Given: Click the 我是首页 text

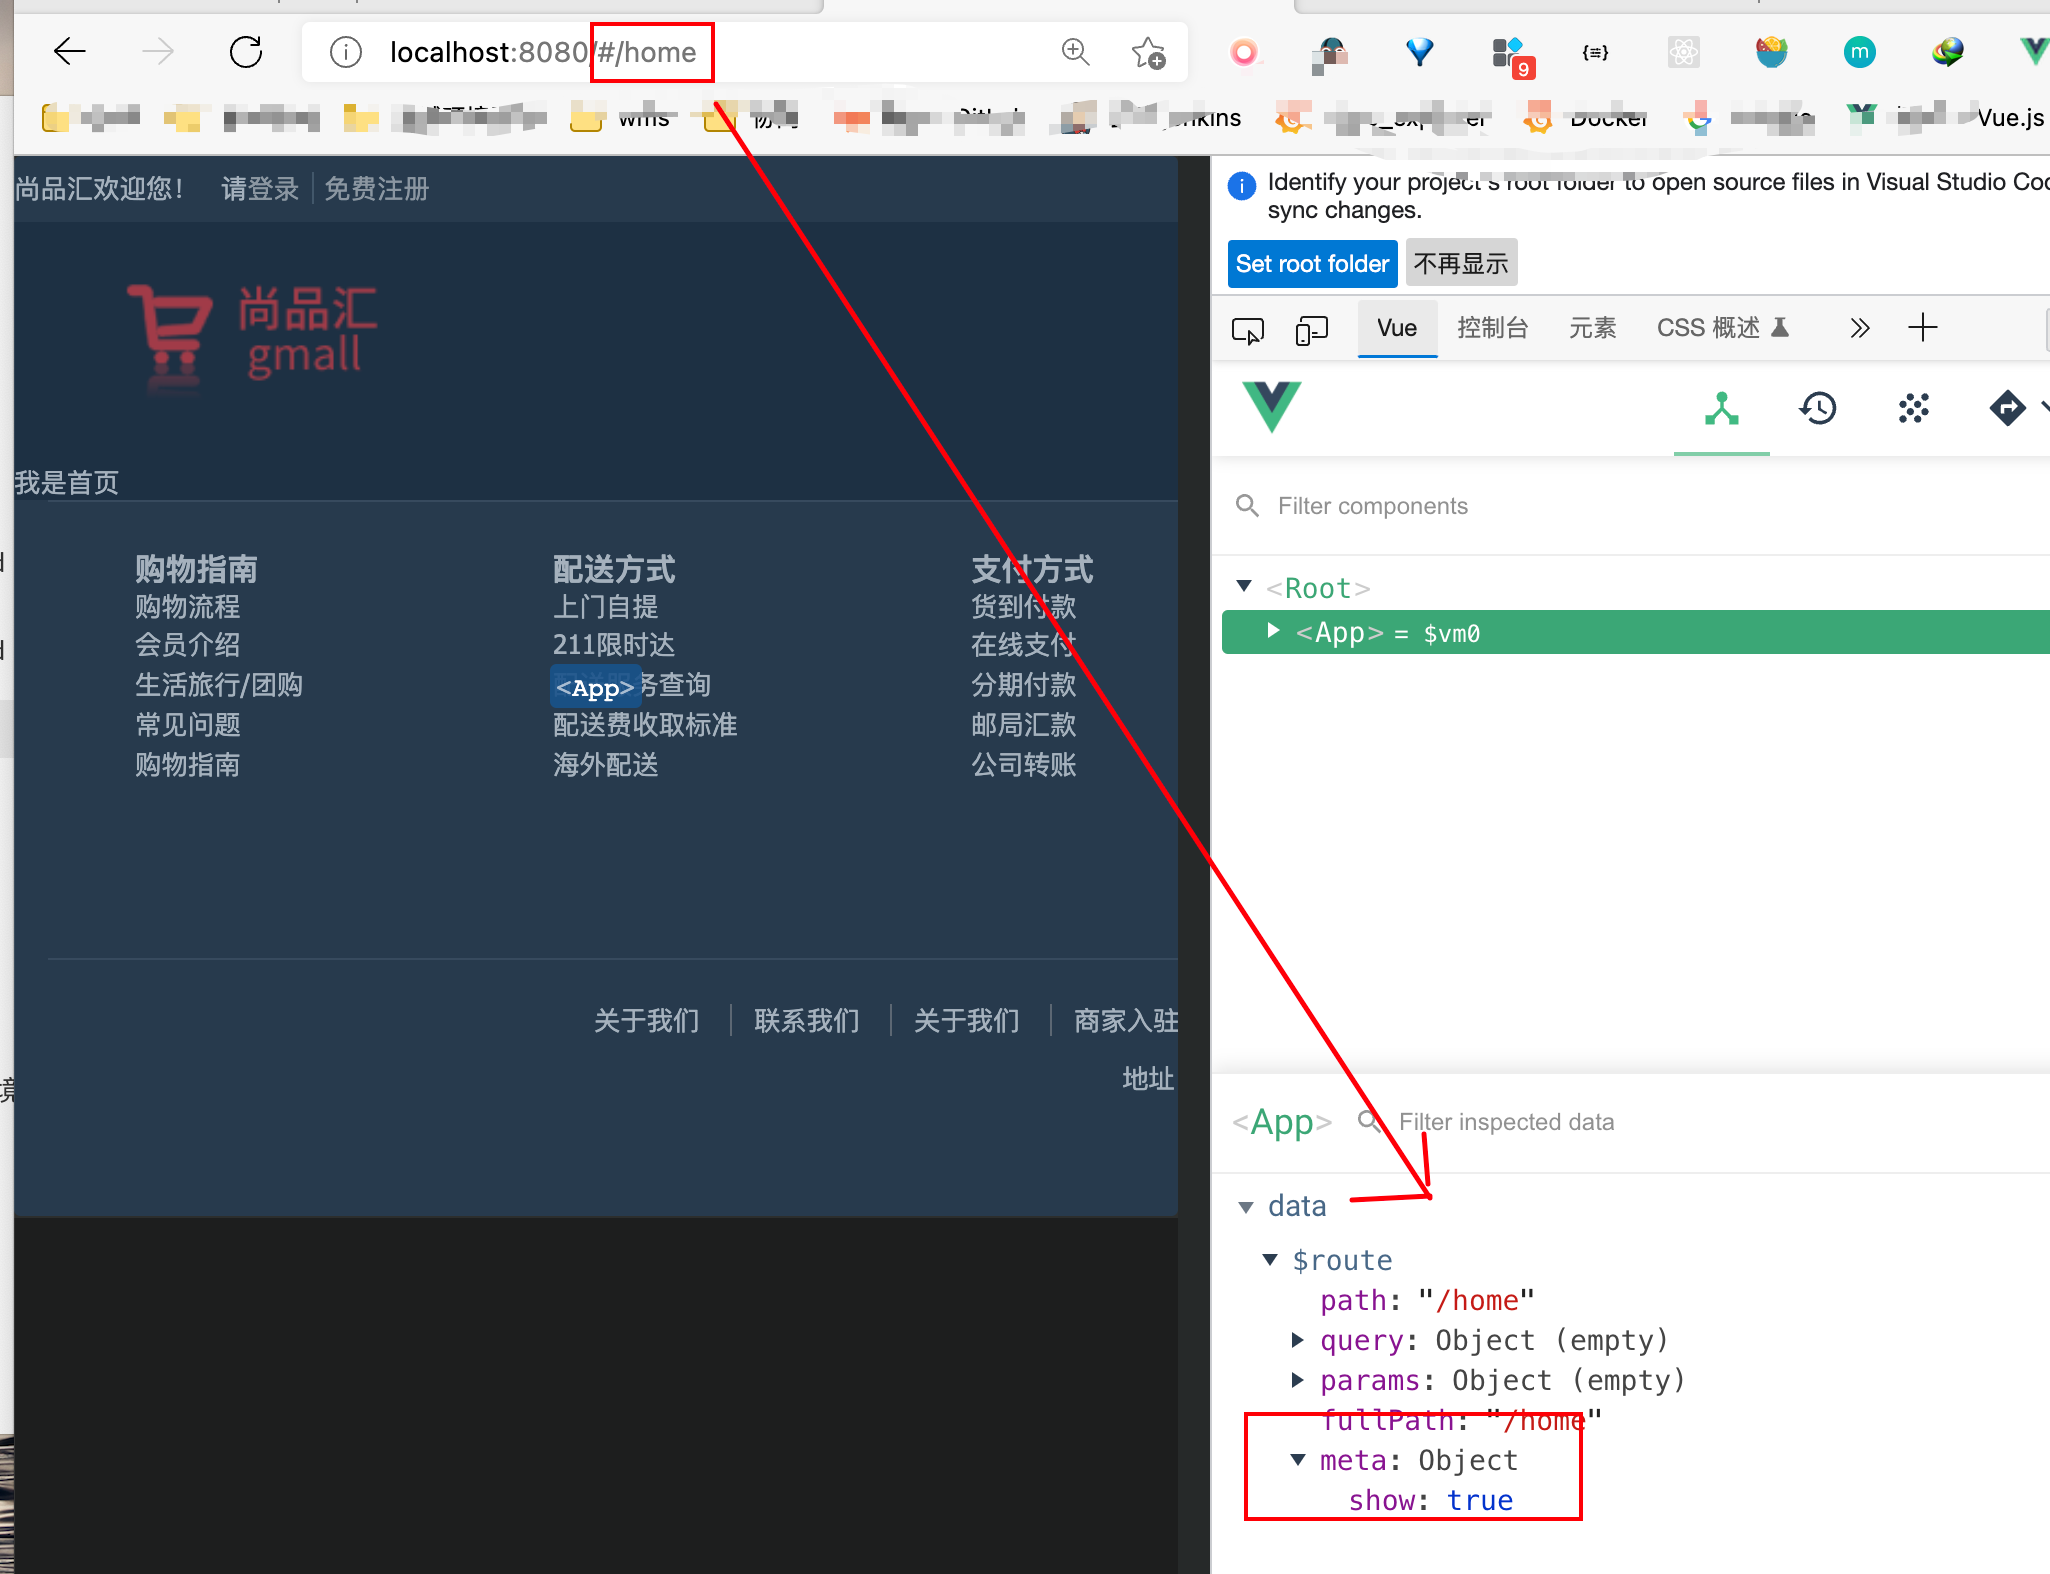Looking at the screenshot, I should [67, 483].
